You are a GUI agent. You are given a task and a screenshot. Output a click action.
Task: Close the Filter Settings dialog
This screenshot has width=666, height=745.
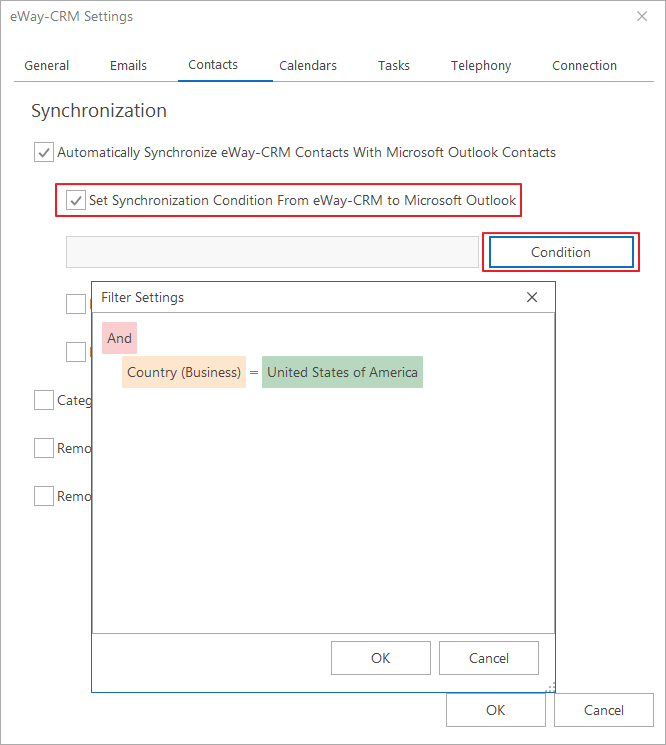click(532, 297)
